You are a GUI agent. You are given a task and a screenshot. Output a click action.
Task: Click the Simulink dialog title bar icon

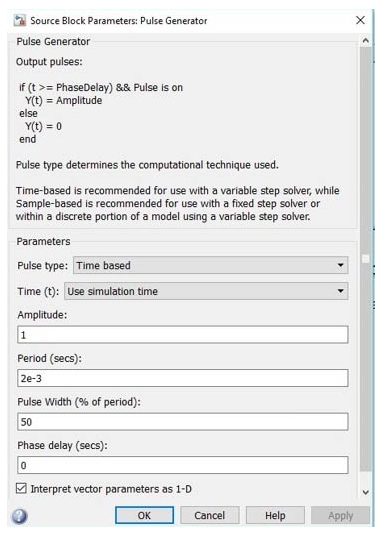pyautogui.click(x=20, y=20)
